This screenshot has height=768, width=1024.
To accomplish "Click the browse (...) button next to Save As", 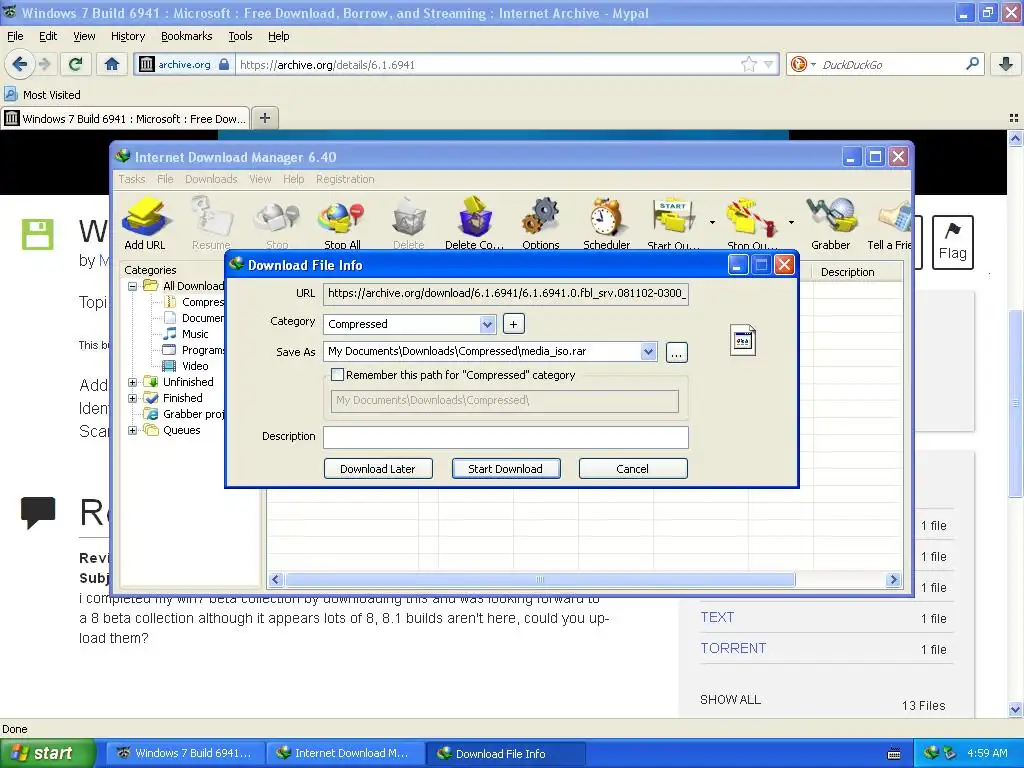I will tap(677, 353).
